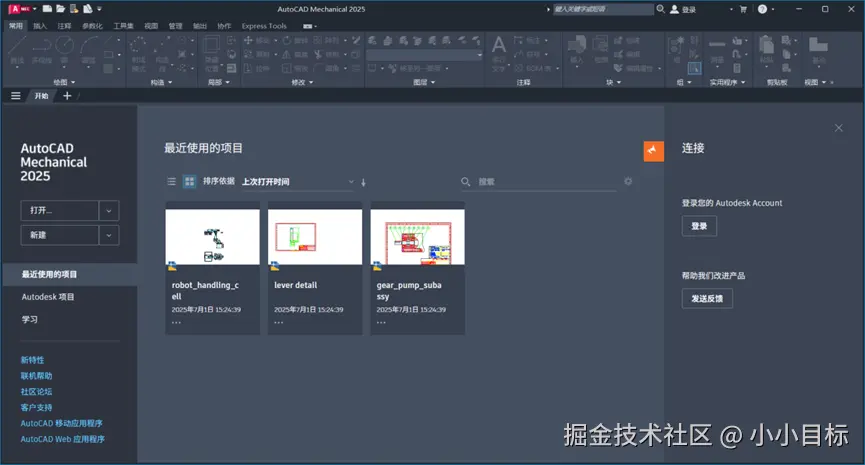Open the 上次打开时间 sort dropdown
The image size is (865, 465).
(298, 182)
